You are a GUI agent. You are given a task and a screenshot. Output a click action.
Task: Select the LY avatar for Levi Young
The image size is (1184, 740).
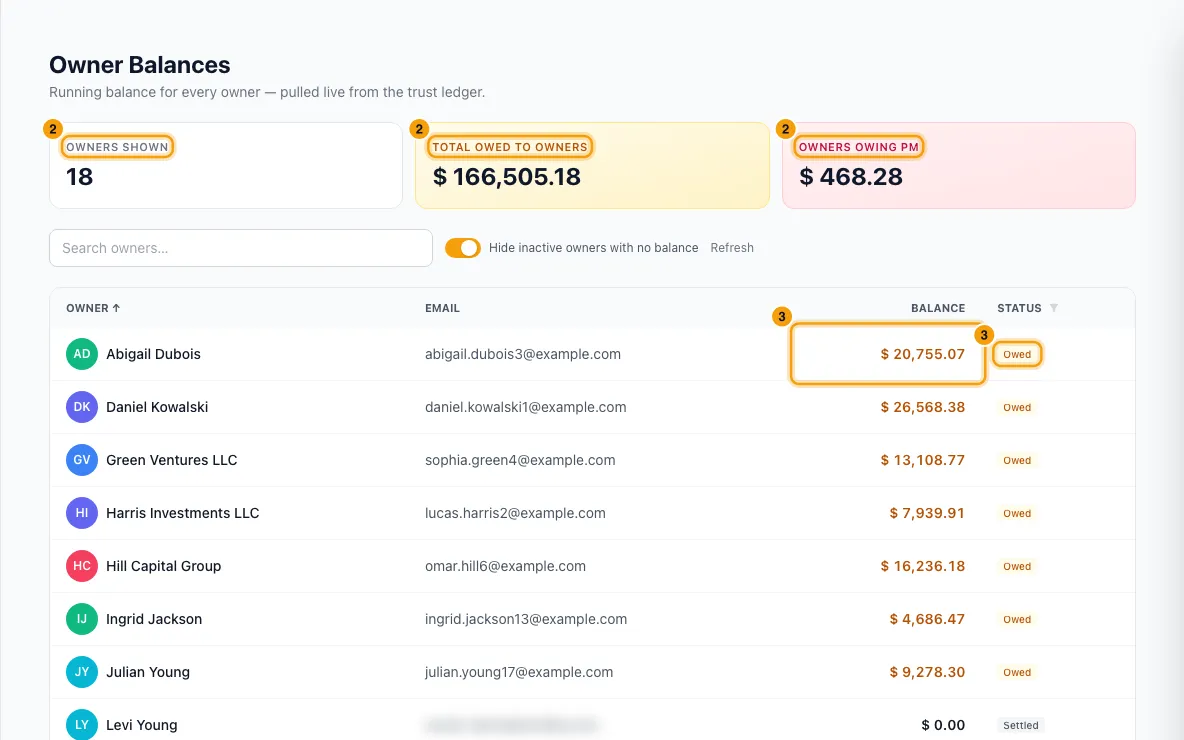coord(82,725)
